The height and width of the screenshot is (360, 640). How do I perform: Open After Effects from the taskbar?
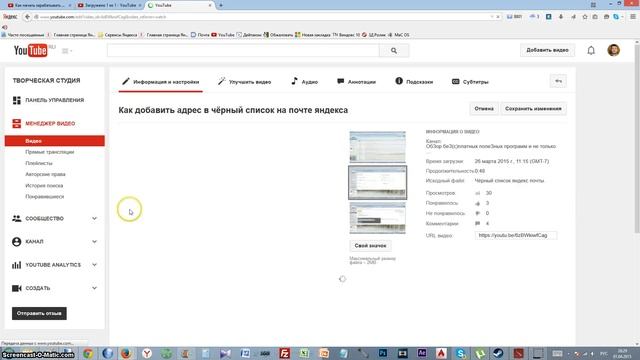pyautogui.click(x=422, y=353)
